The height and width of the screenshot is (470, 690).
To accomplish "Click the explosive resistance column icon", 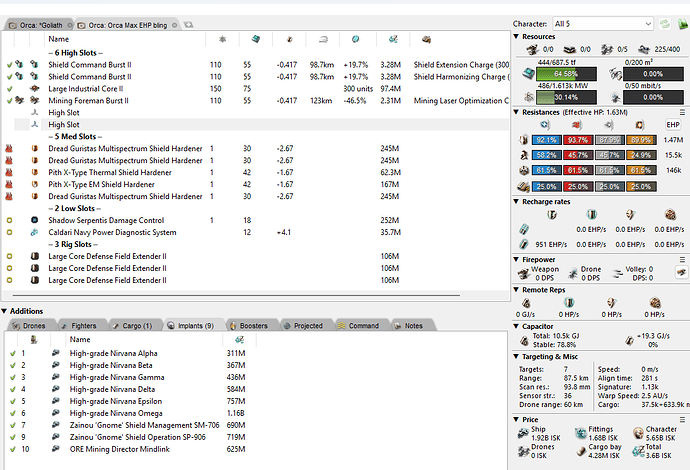I will pyautogui.click(x=640, y=125).
